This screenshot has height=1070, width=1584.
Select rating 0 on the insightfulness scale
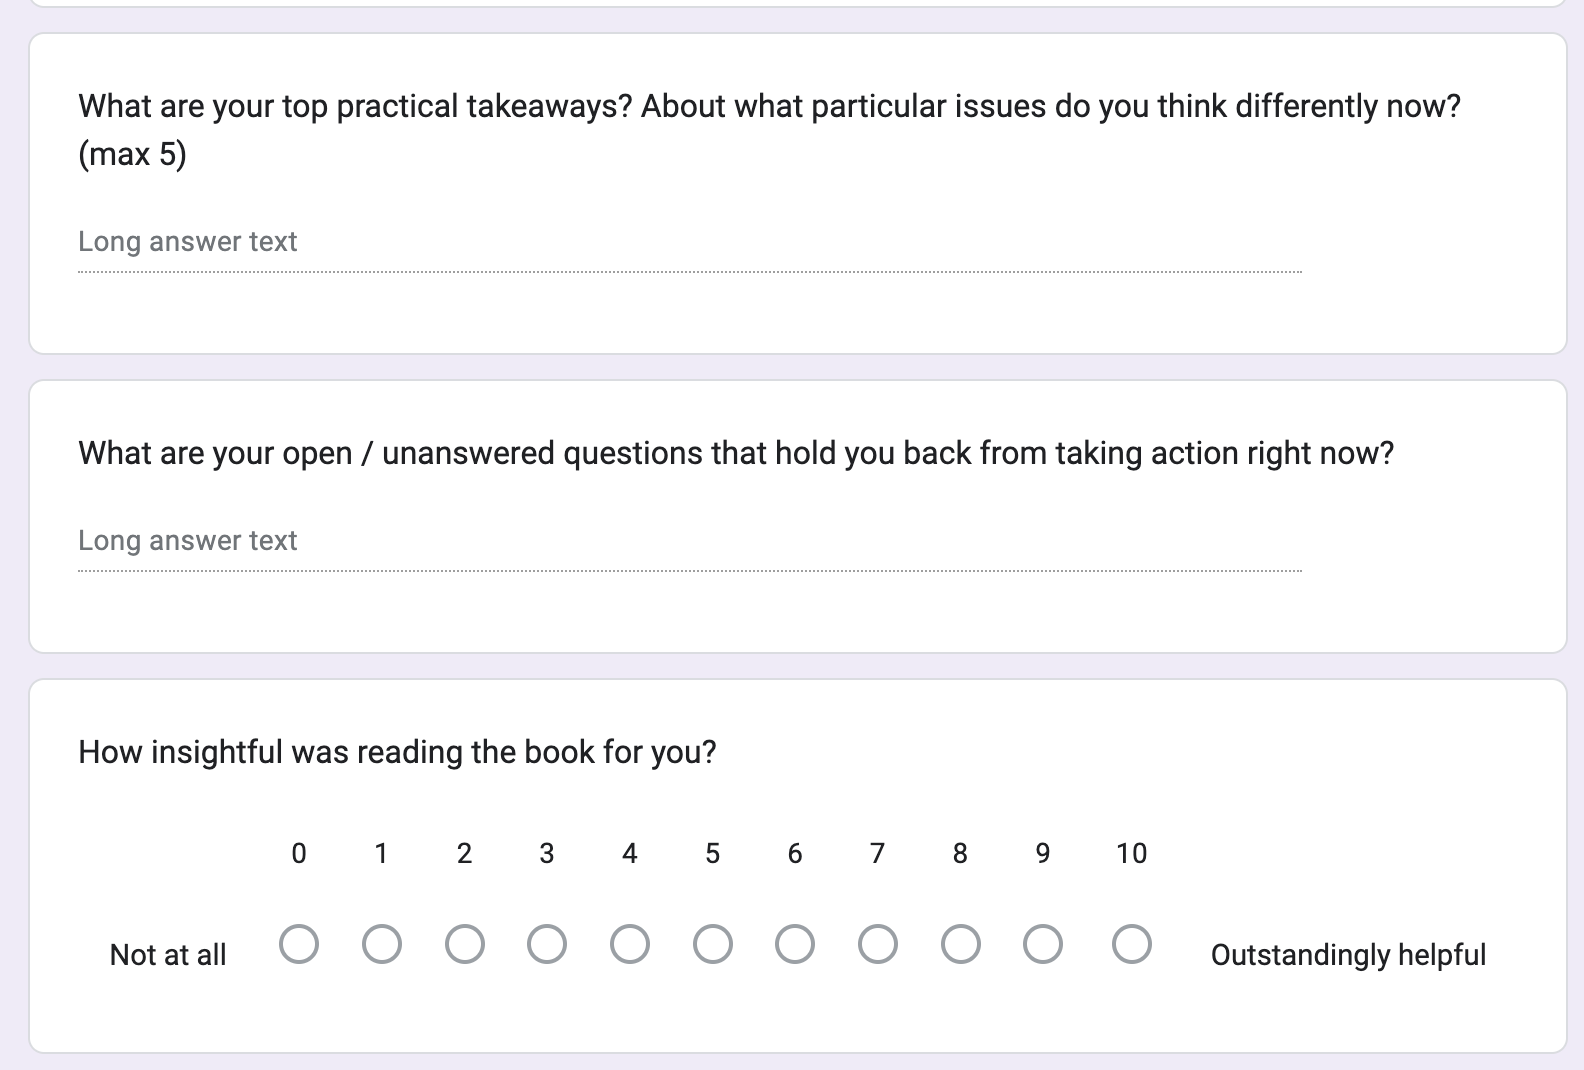(299, 943)
